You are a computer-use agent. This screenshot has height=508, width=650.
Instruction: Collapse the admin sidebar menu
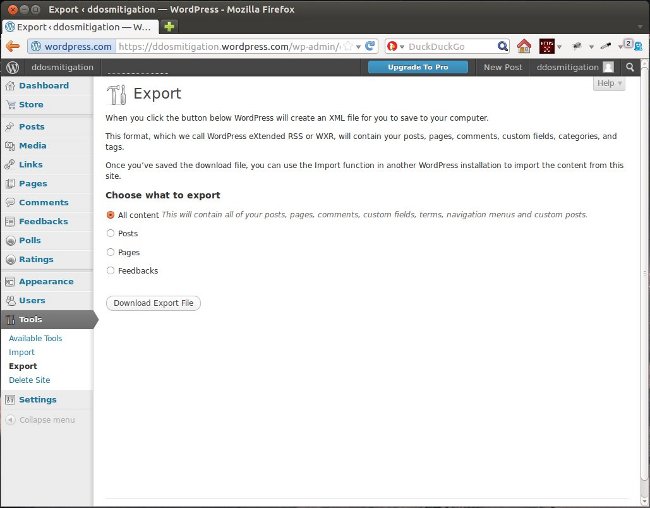click(46, 420)
